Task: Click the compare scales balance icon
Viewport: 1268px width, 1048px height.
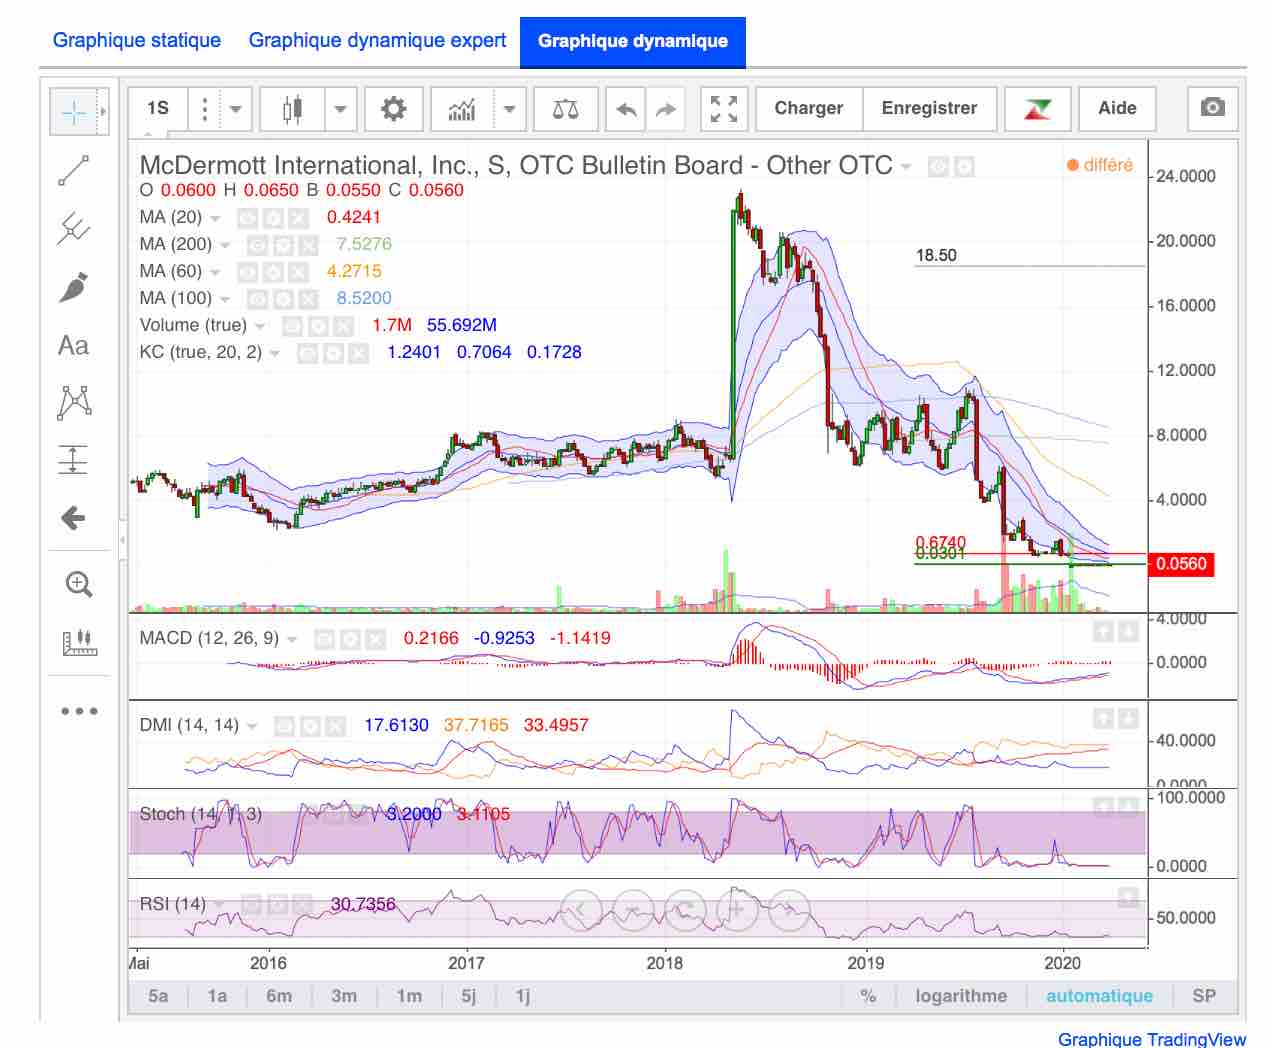Action: click(566, 108)
